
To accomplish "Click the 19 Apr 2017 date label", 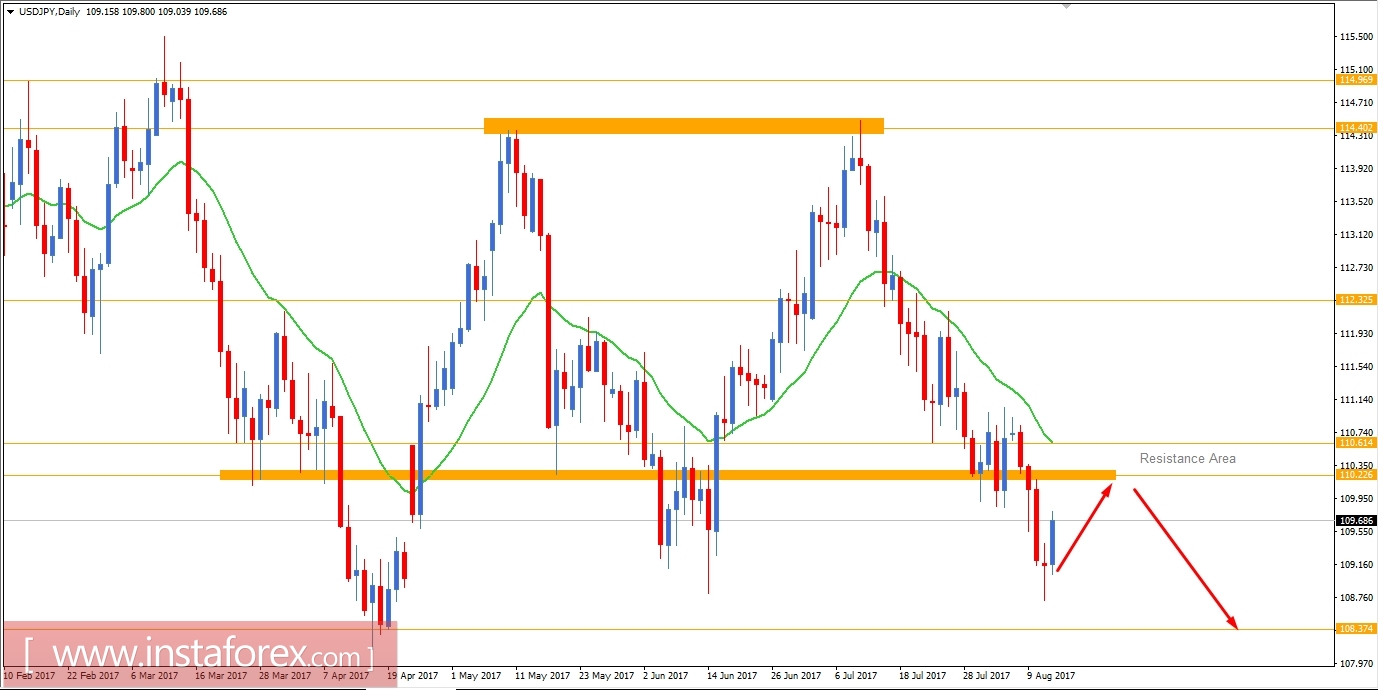I will coord(411,675).
